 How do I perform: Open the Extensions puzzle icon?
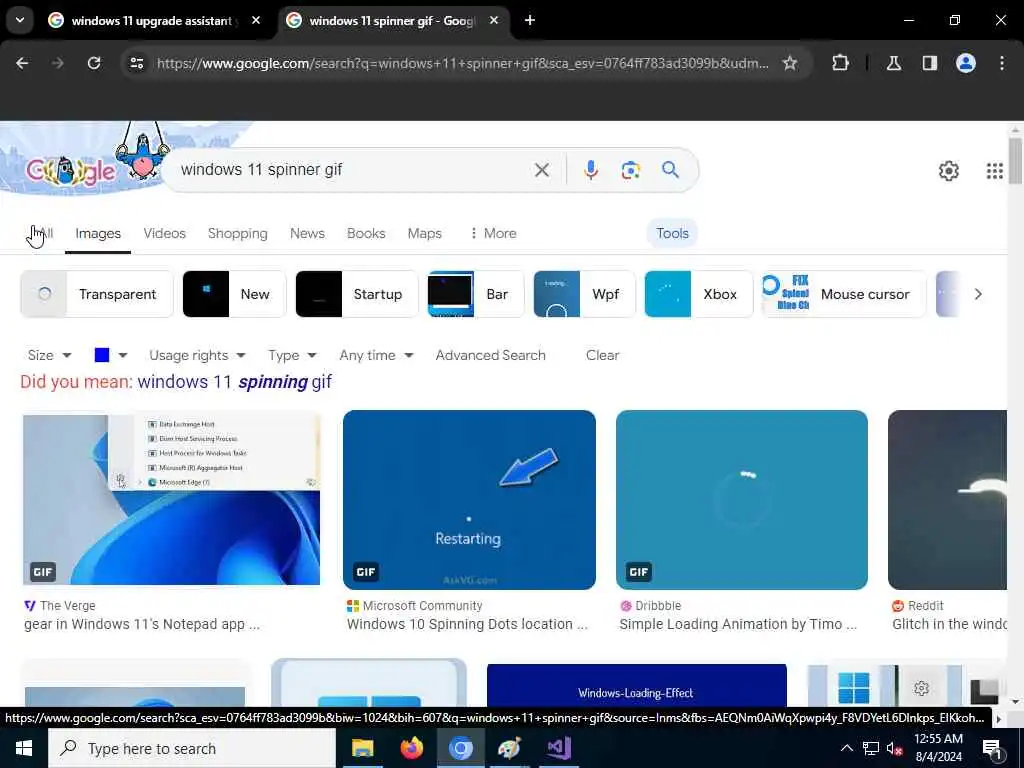point(840,63)
